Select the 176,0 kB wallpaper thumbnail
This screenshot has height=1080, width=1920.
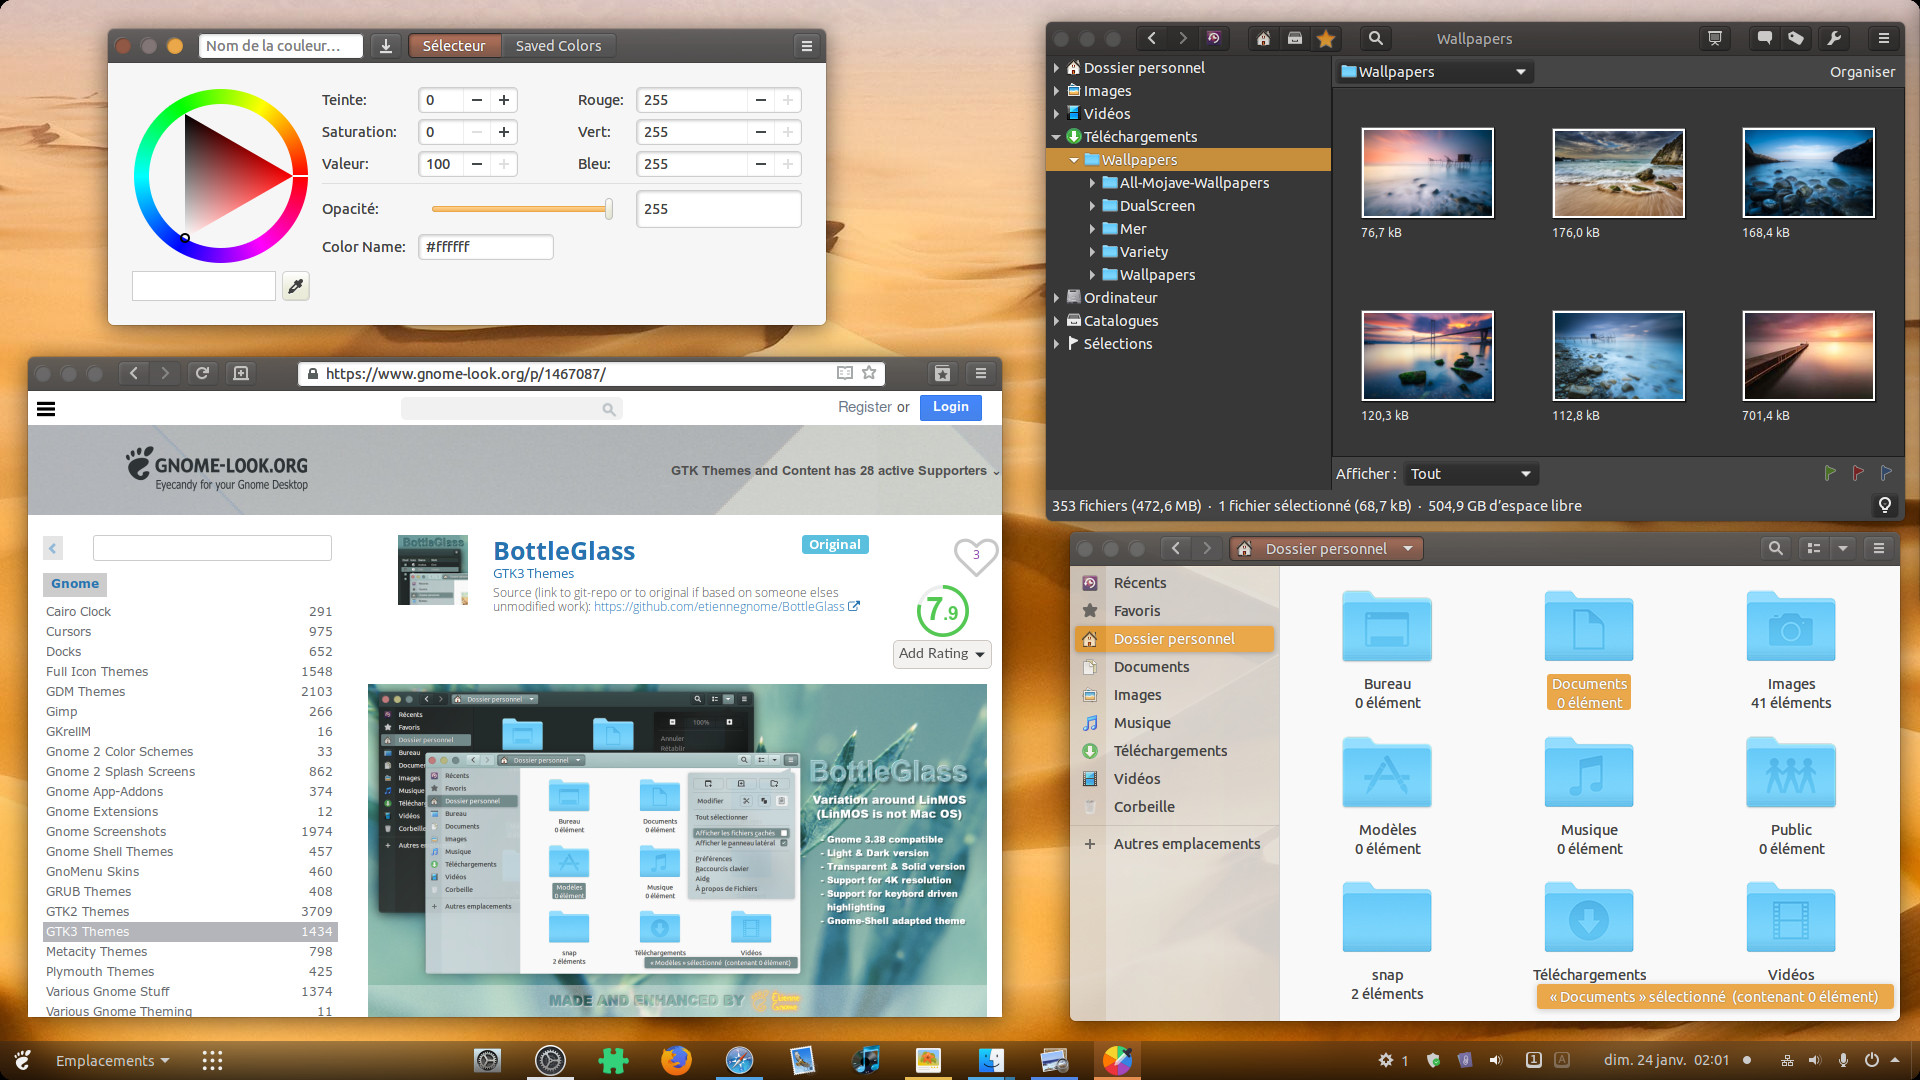(x=1618, y=173)
